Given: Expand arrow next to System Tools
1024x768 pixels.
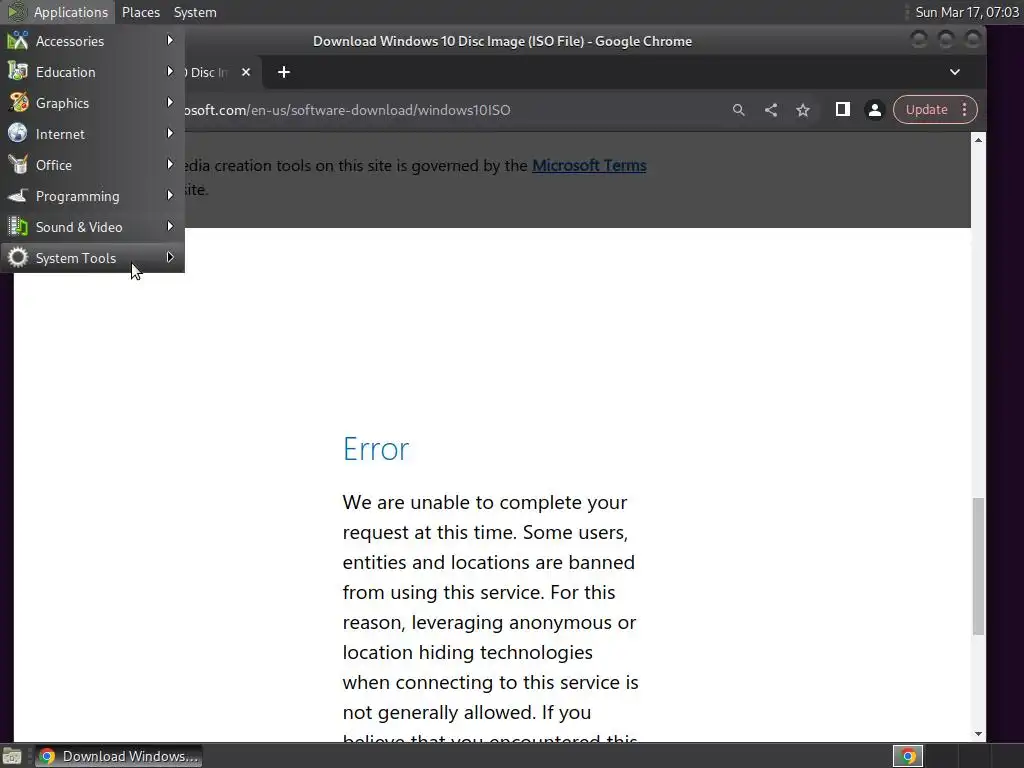Looking at the screenshot, I should click(x=170, y=257).
